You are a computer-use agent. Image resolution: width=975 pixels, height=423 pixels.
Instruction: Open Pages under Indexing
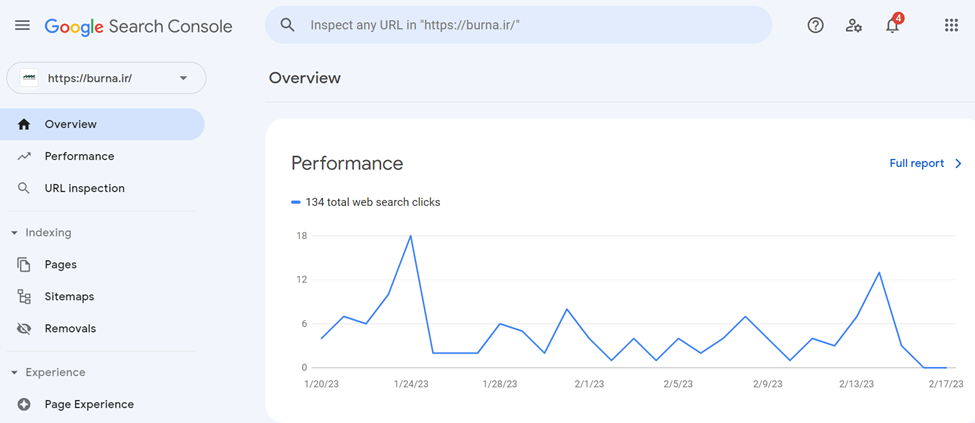60,265
